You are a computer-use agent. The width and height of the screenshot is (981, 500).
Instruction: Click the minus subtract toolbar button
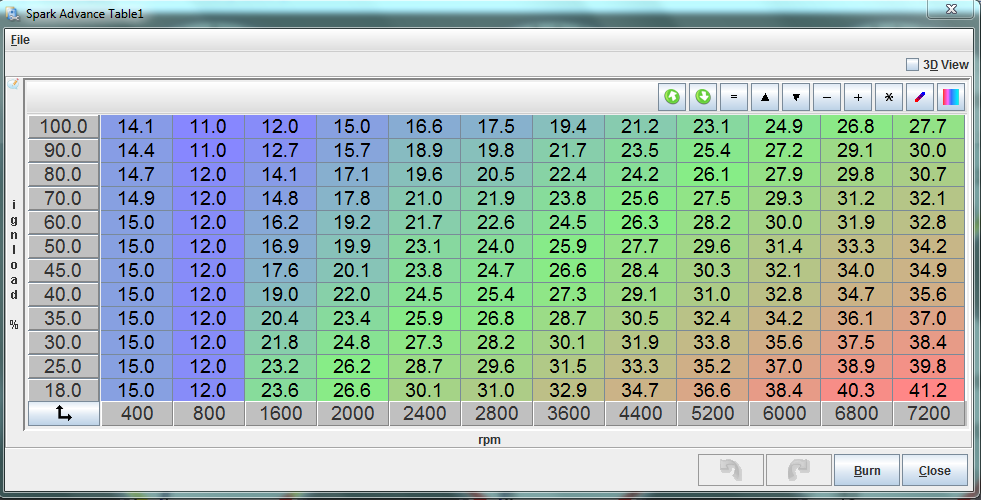point(827,97)
